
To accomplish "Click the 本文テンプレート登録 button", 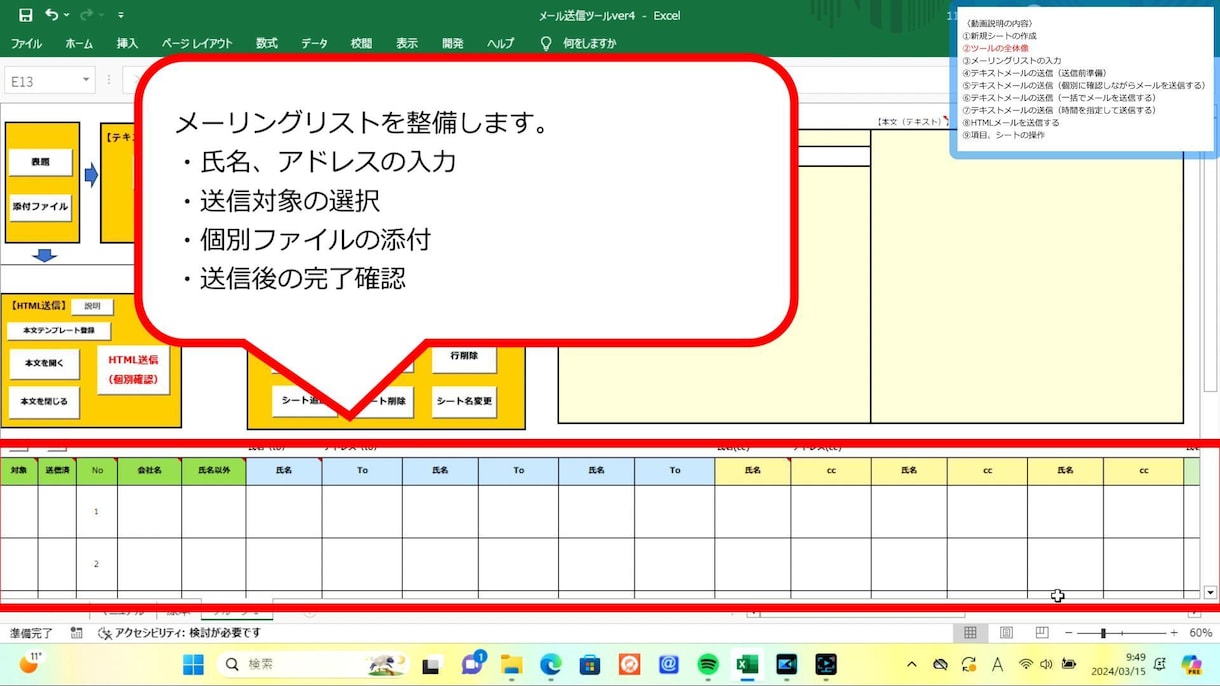I will [x=59, y=331].
